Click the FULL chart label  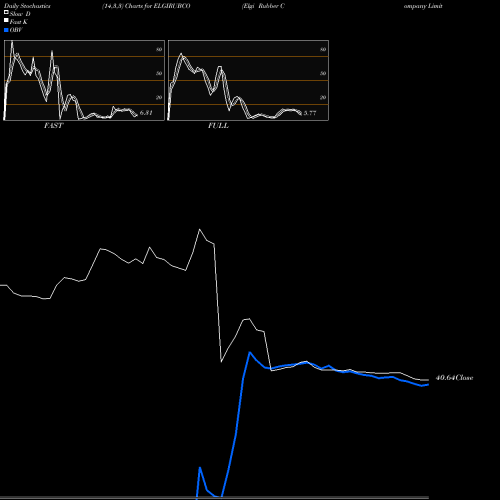pos(218,125)
